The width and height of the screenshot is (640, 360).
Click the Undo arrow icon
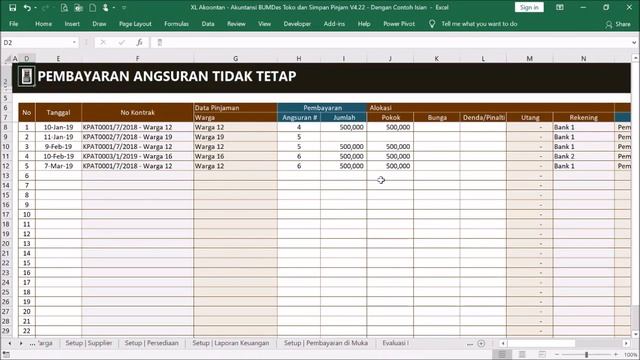(27, 7)
